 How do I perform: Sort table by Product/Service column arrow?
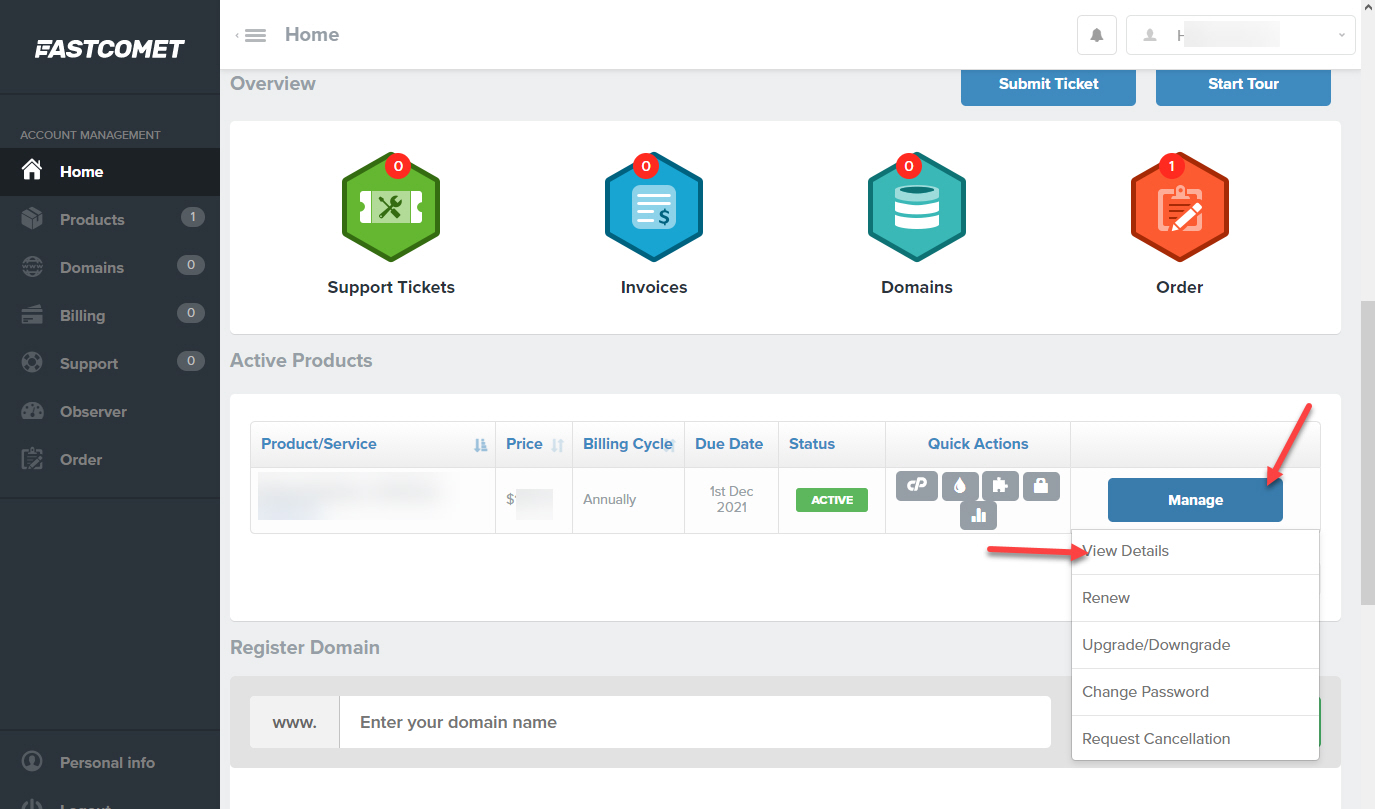pos(480,445)
